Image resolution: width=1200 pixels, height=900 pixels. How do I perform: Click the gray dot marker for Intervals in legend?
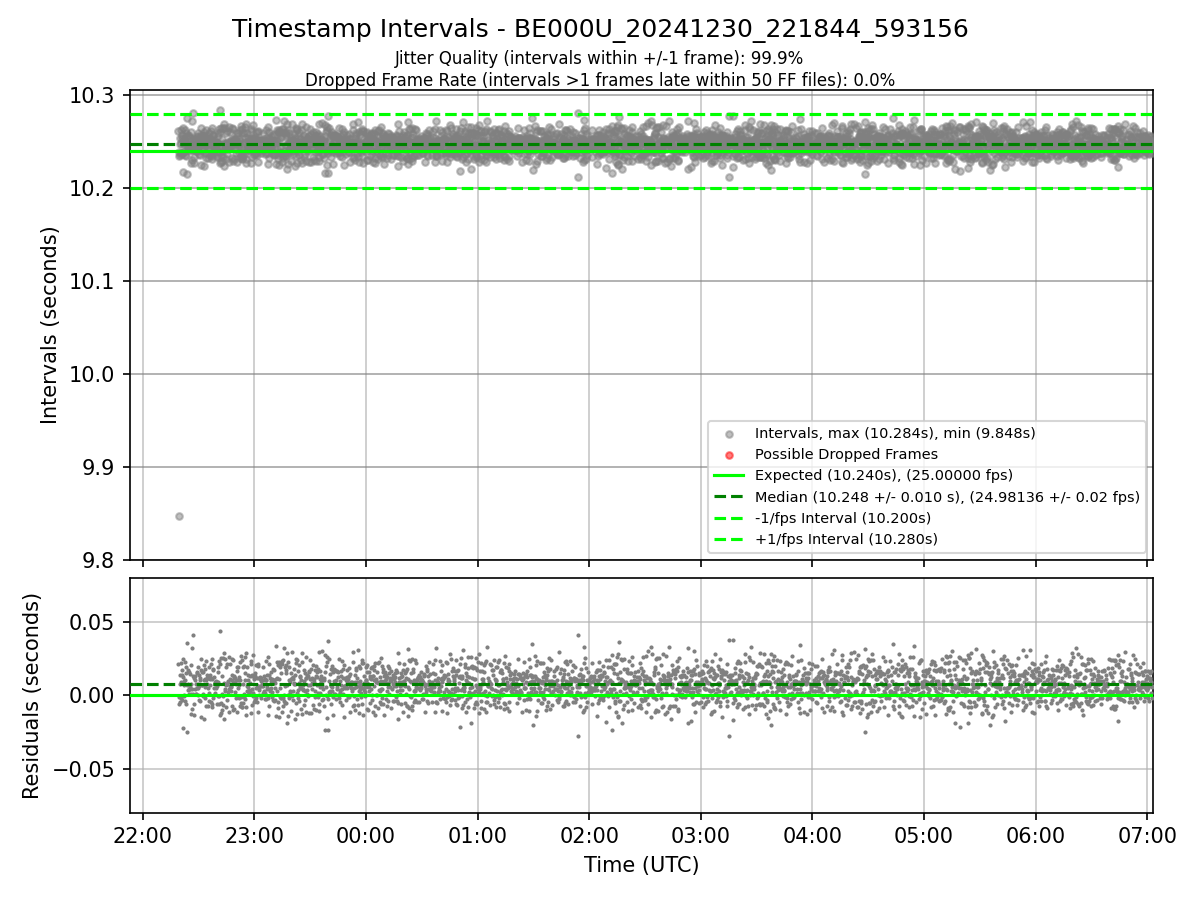[x=729, y=434]
